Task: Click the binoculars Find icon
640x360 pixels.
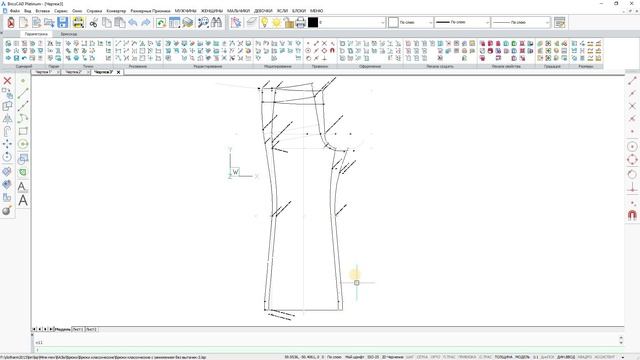Action: pos(216,22)
